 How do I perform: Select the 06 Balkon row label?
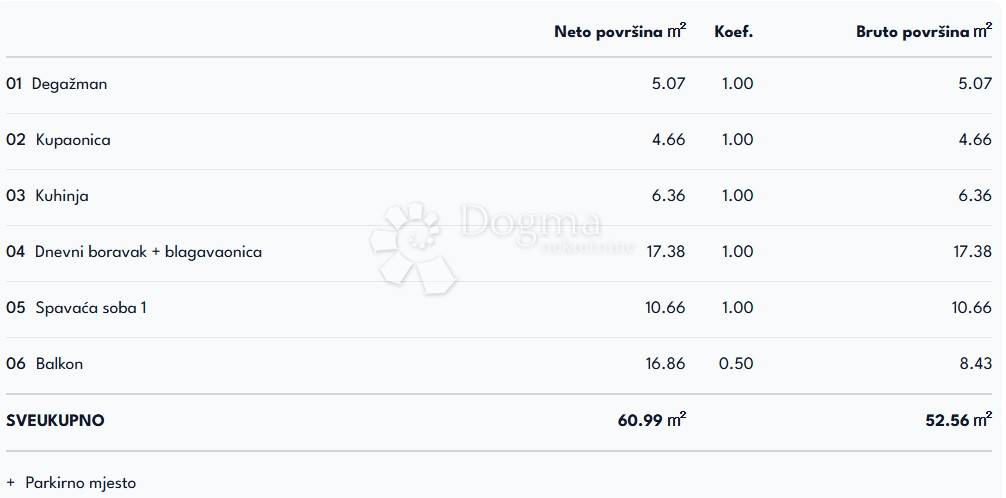click(45, 364)
